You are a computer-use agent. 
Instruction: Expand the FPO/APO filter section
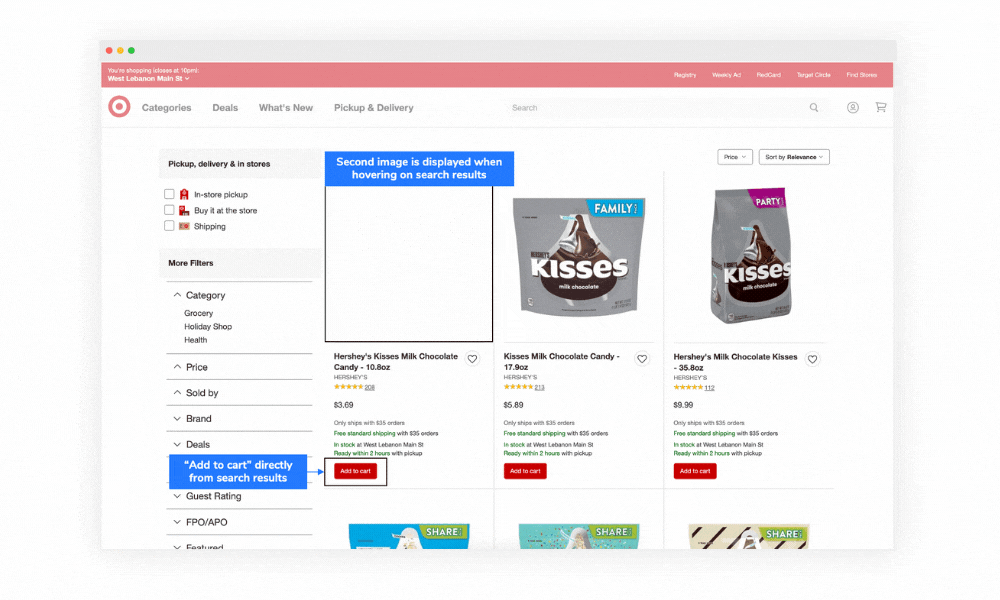[177, 522]
